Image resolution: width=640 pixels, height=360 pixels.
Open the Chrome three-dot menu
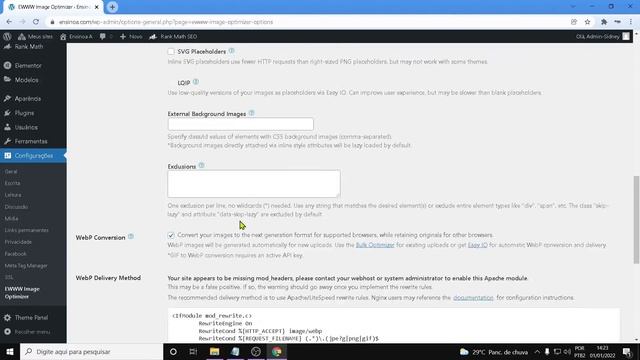pyautogui.click(x=631, y=22)
